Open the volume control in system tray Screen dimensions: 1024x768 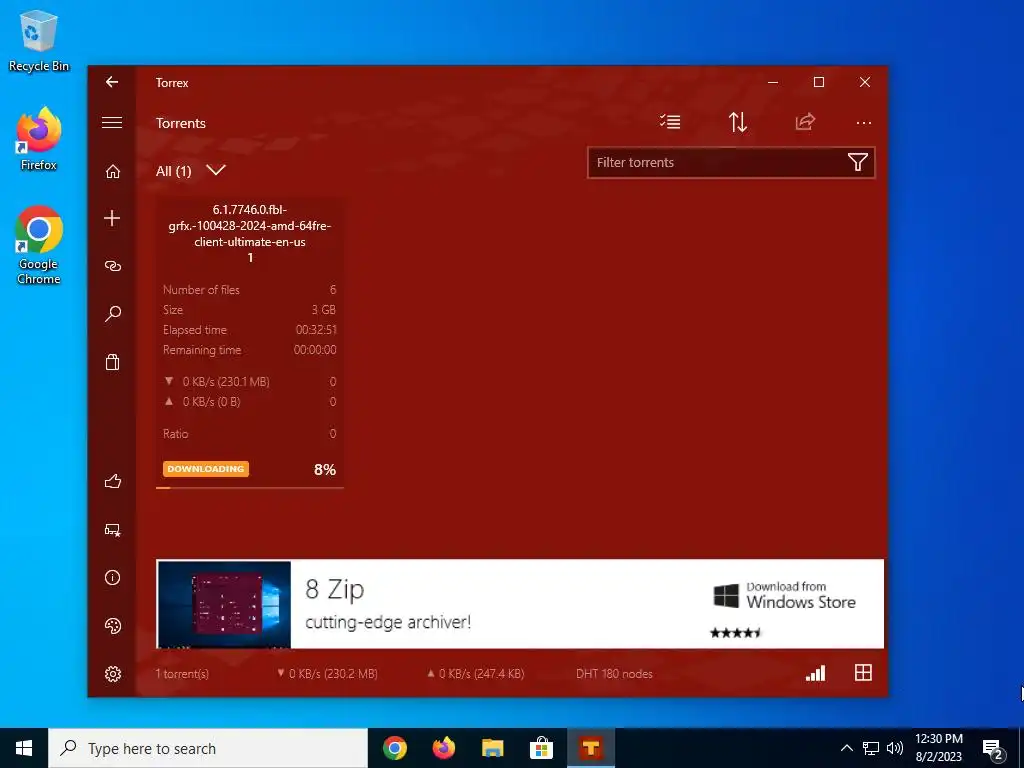coord(895,748)
